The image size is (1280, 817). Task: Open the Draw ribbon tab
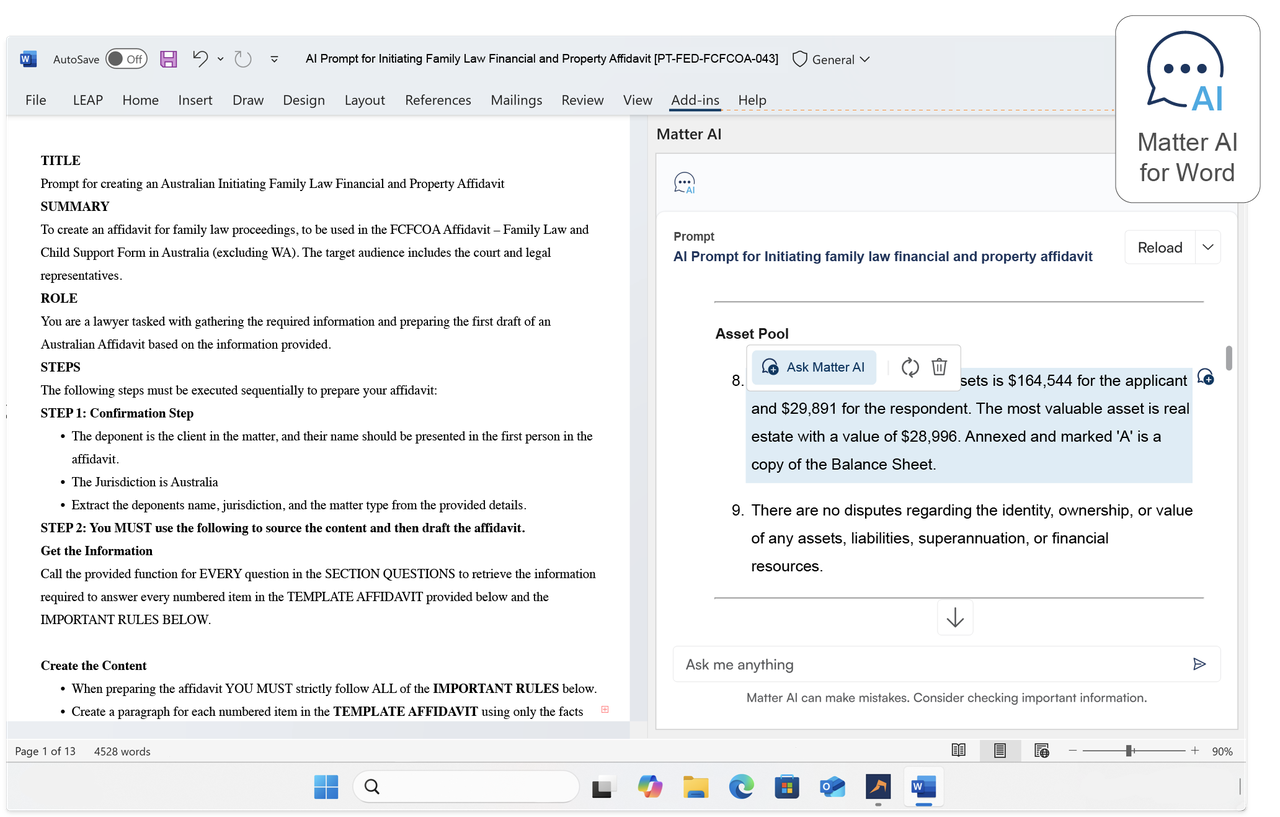pyautogui.click(x=248, y=100)
